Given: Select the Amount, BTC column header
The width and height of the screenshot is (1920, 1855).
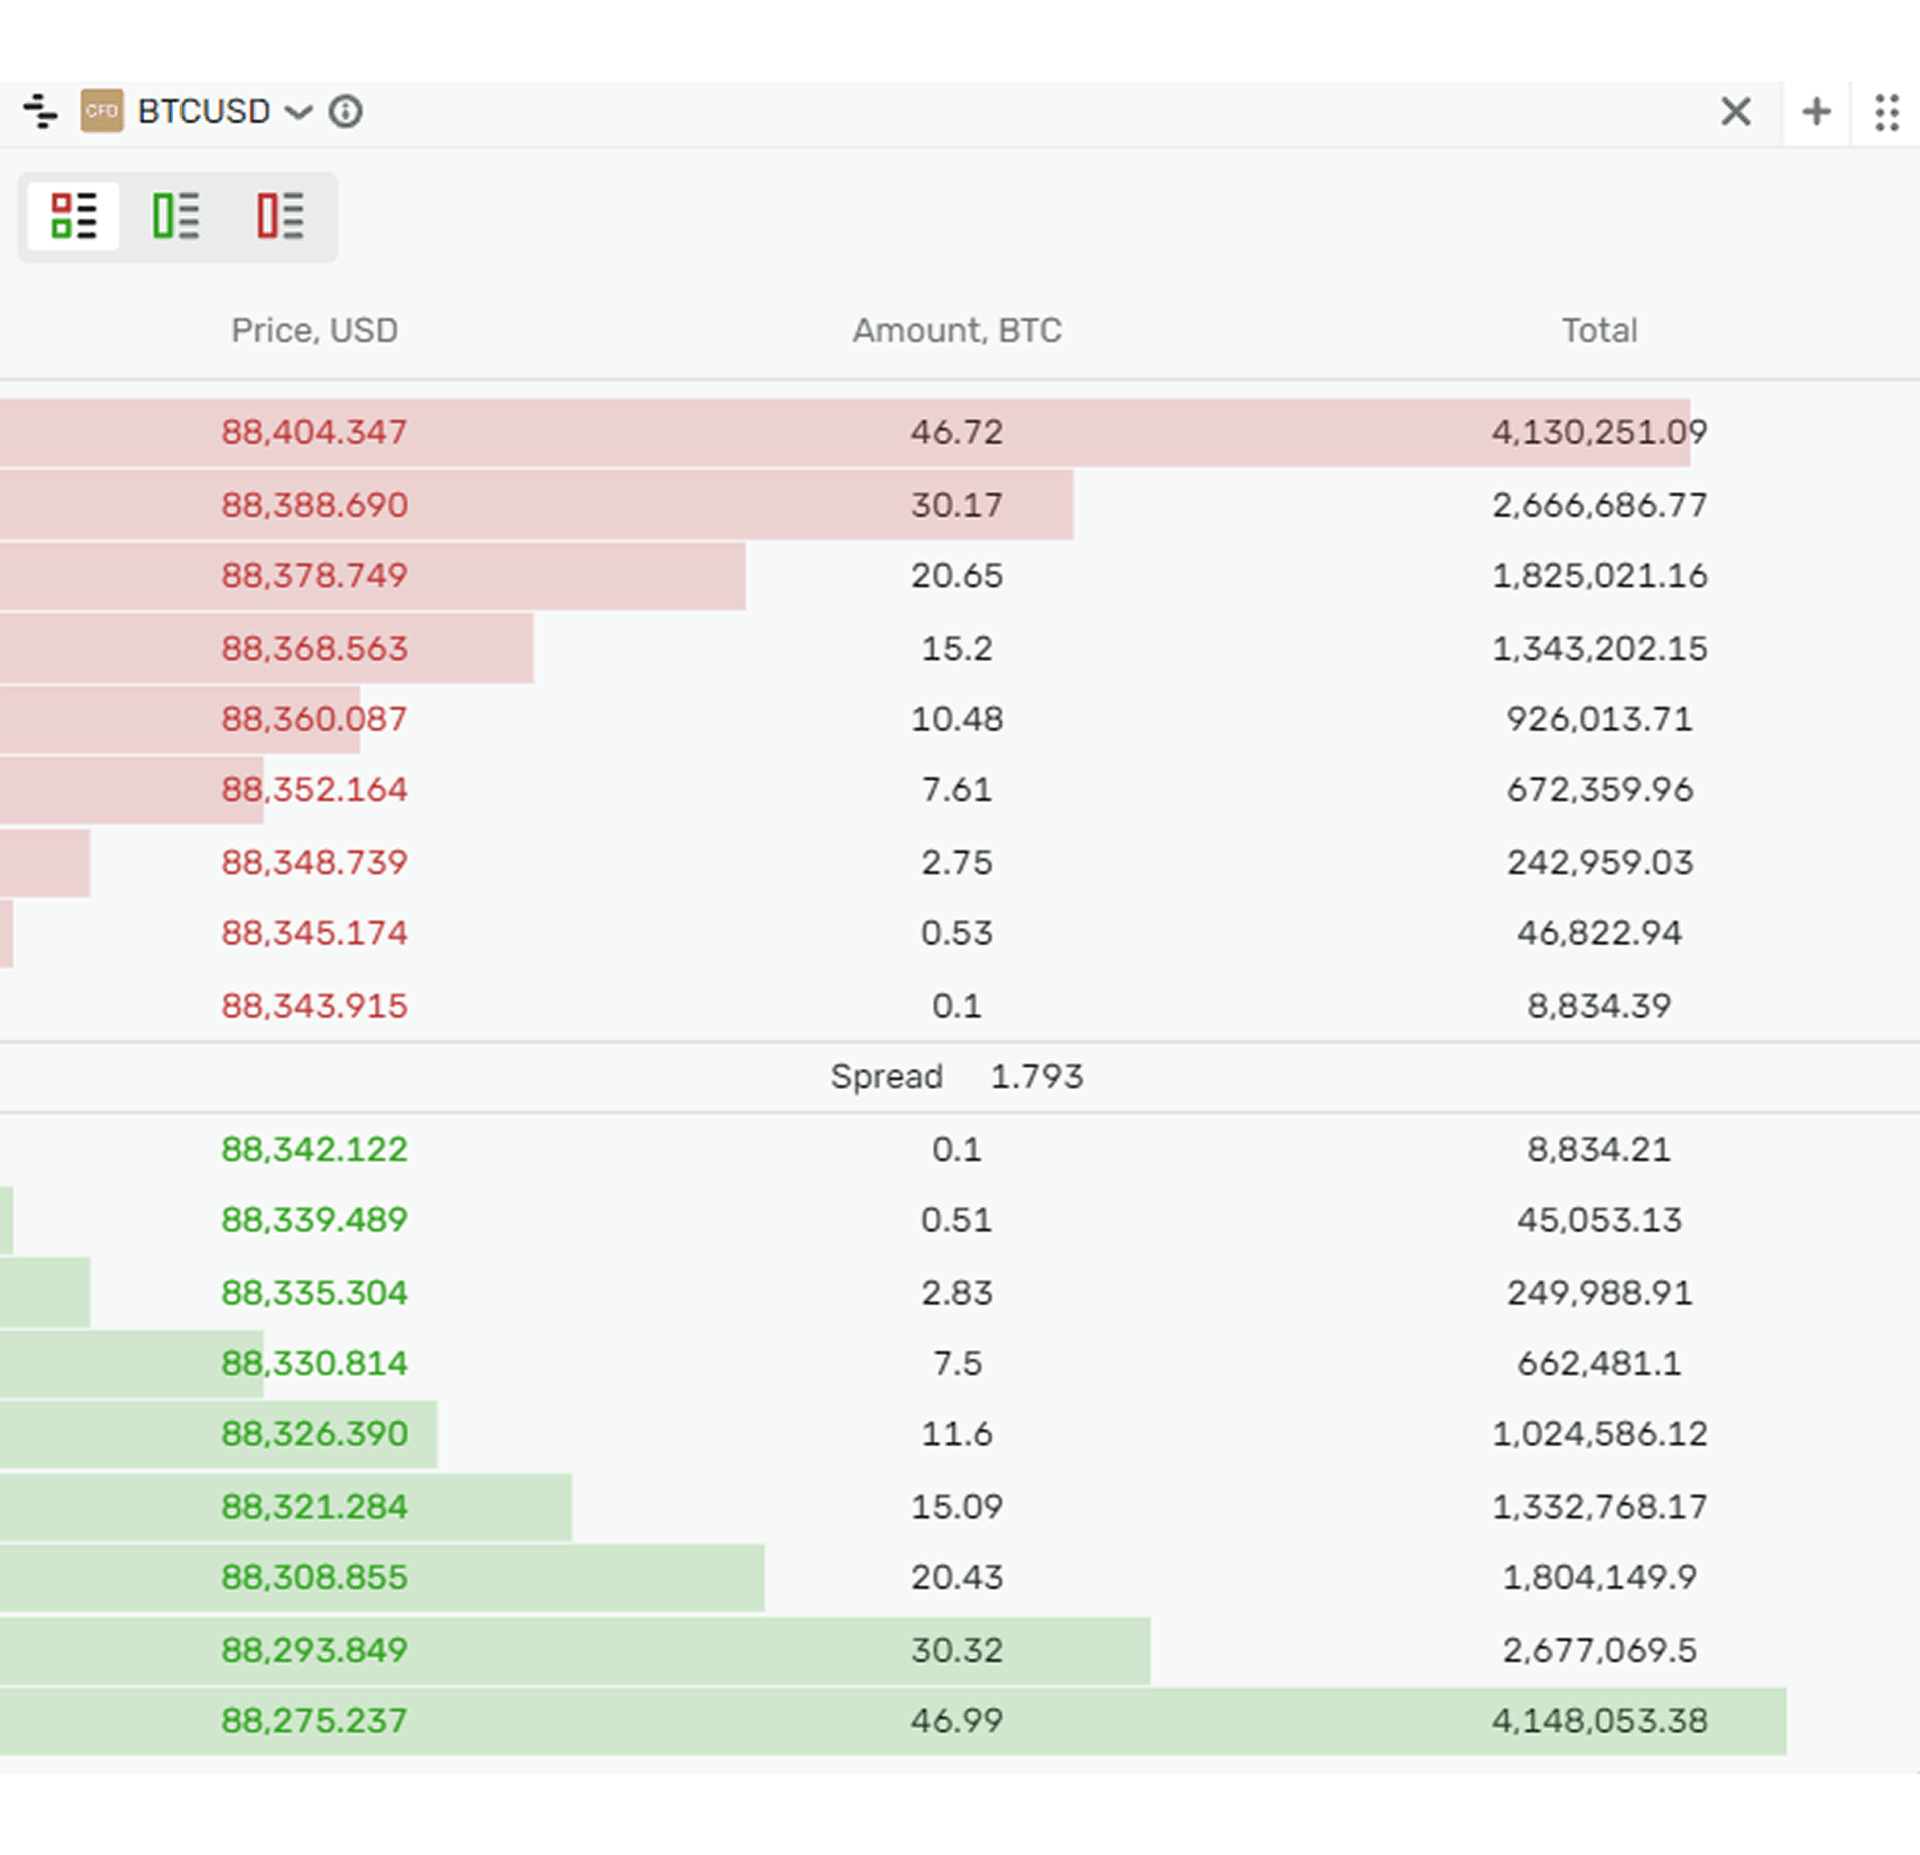Looking at the screenshot, I should click(957, 330).
